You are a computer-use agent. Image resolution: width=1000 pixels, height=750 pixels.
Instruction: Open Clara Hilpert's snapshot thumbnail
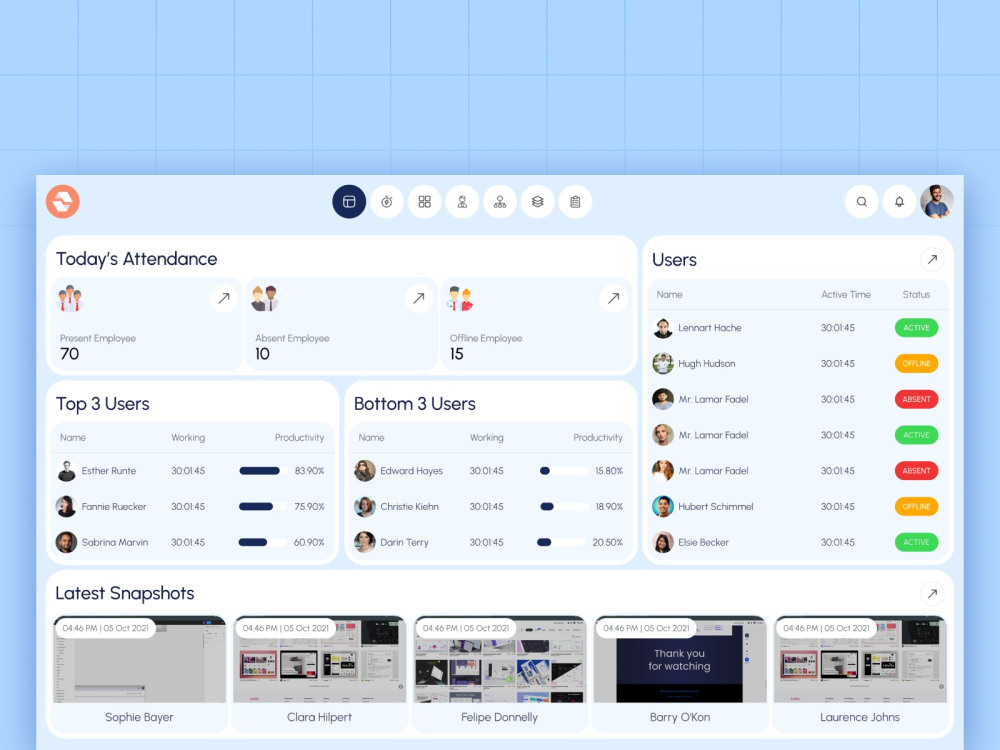coord(320,659)
